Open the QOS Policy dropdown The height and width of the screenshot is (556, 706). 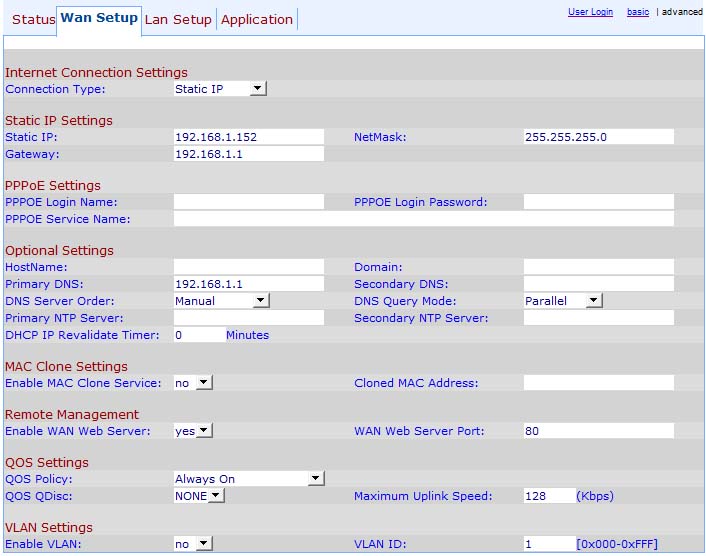tap(248, 479)
